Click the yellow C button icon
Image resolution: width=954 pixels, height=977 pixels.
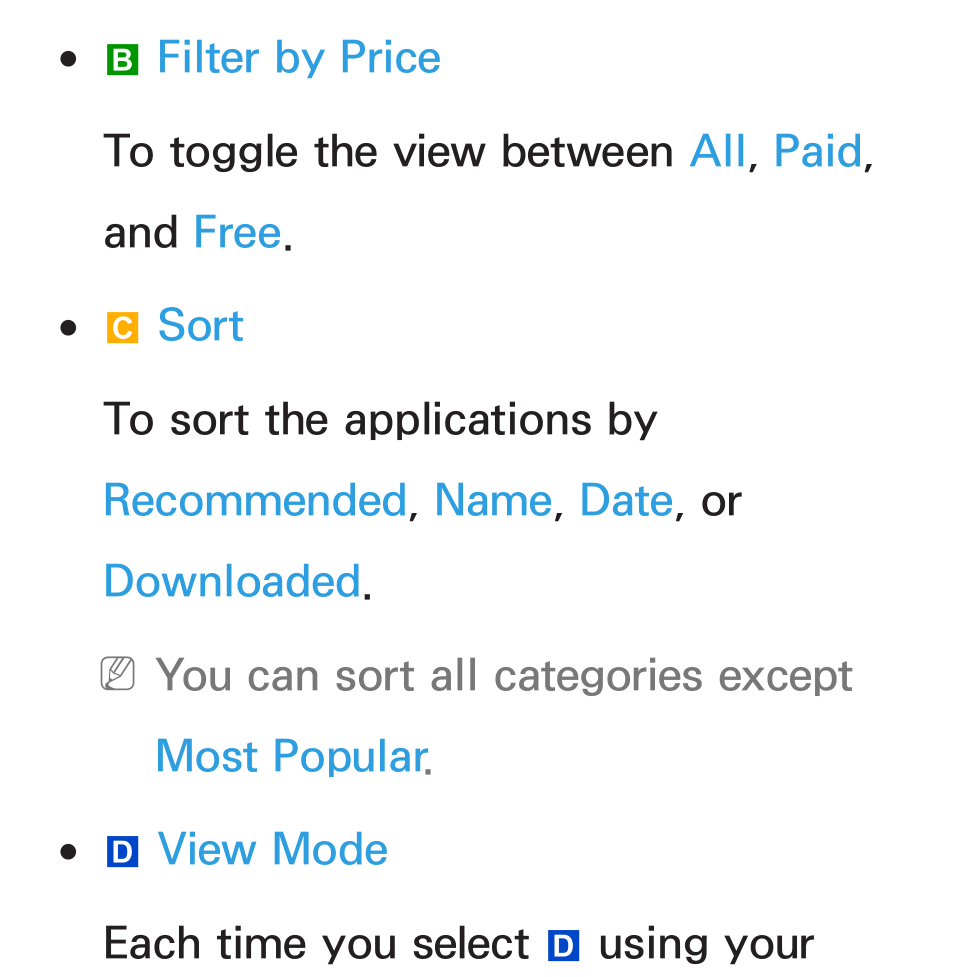(122, 328)
